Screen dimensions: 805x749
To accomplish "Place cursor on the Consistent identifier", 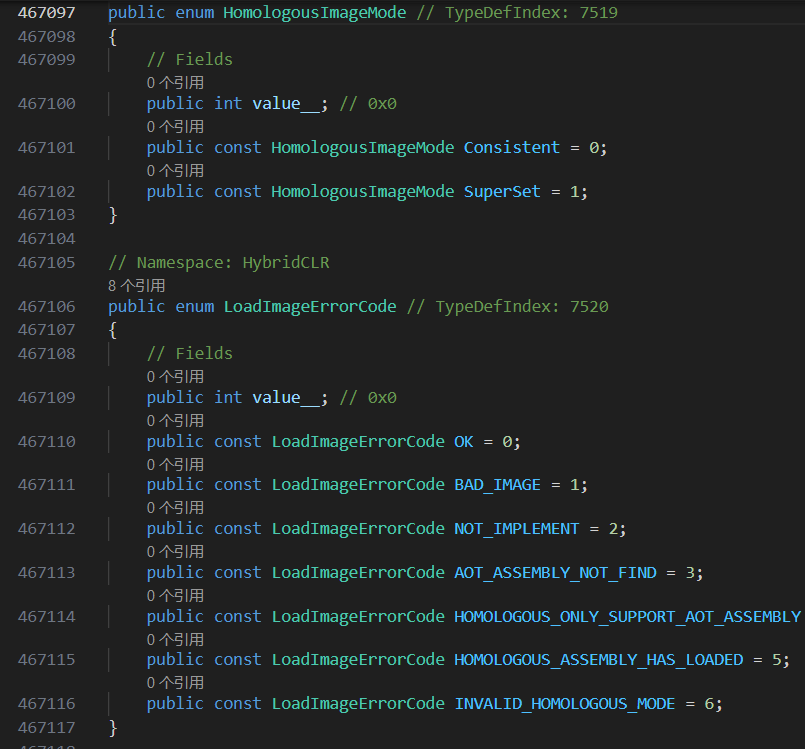I will (511, 147).
